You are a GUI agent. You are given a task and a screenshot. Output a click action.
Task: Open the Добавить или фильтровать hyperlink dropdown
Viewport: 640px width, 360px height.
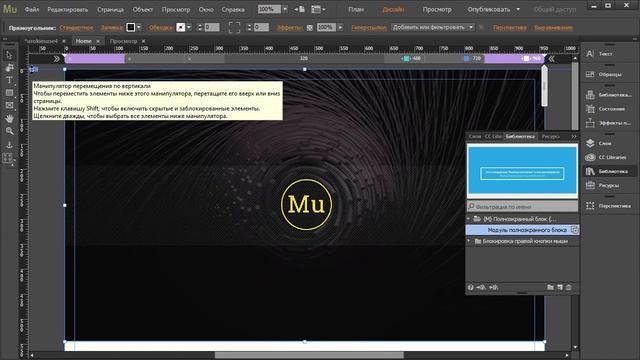433,27
